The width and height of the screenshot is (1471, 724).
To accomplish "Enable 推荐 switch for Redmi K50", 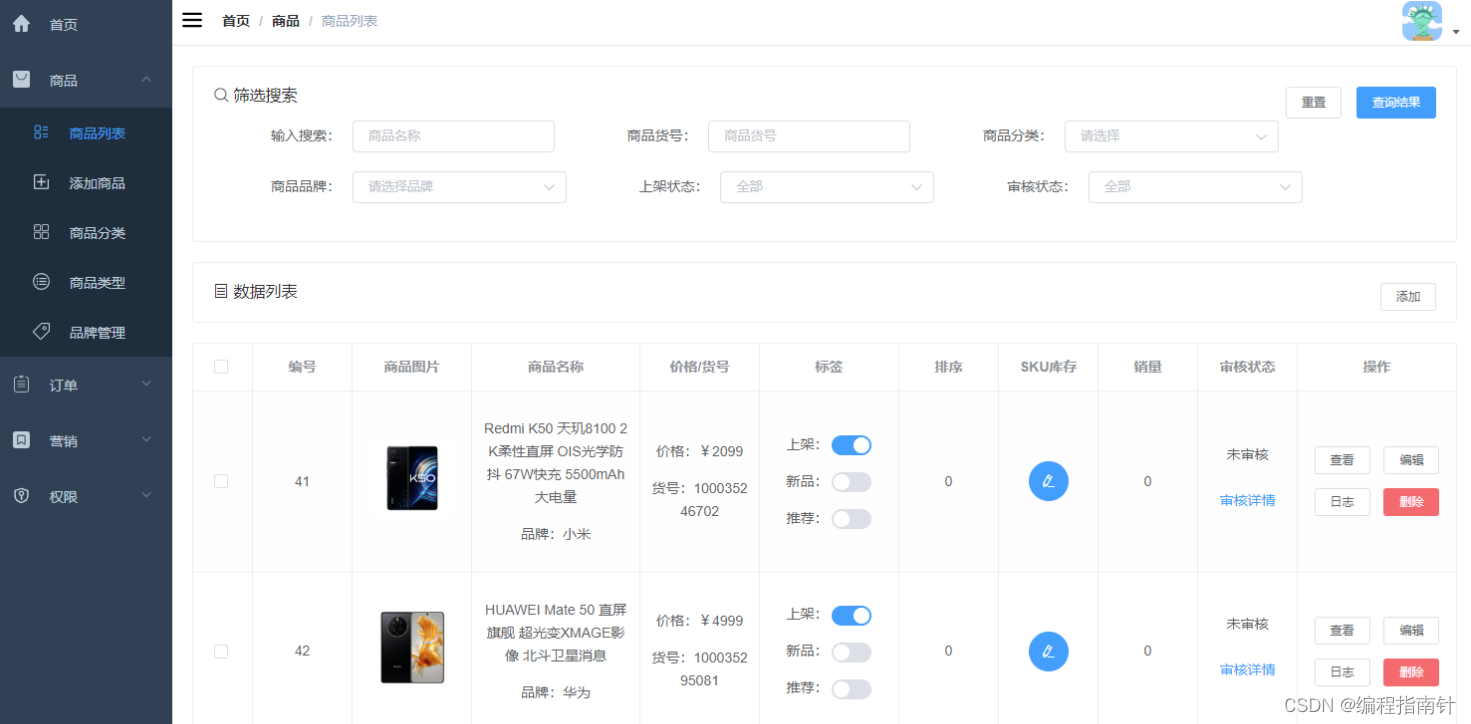I will pos(851,519).
